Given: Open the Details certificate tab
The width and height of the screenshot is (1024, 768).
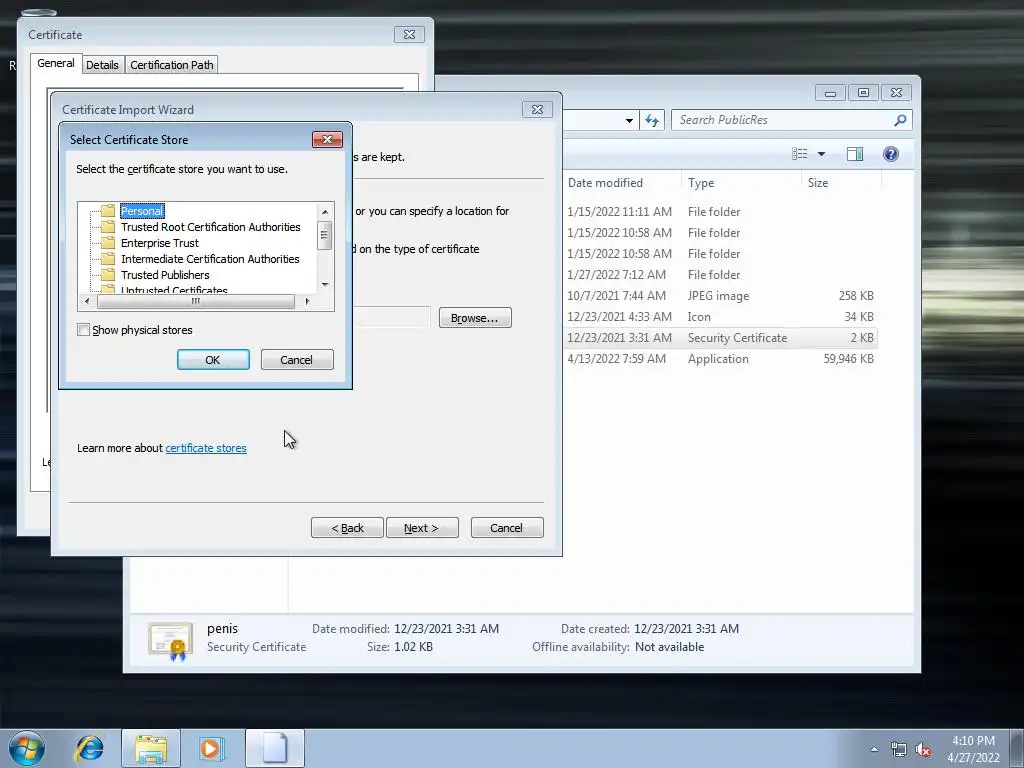Looking at the screenshot, I should tap(103, 65).
